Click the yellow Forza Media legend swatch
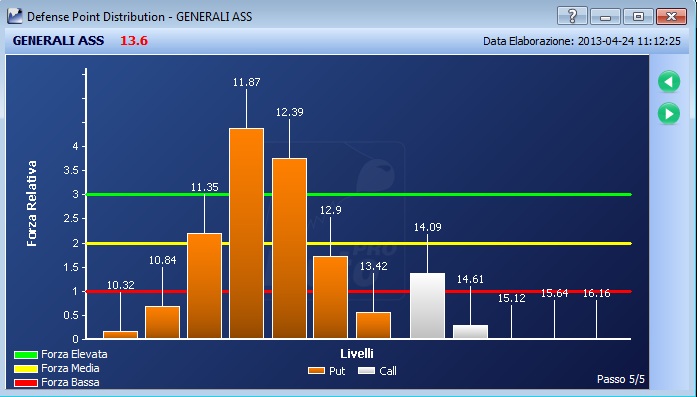 [x=26, y=369]
